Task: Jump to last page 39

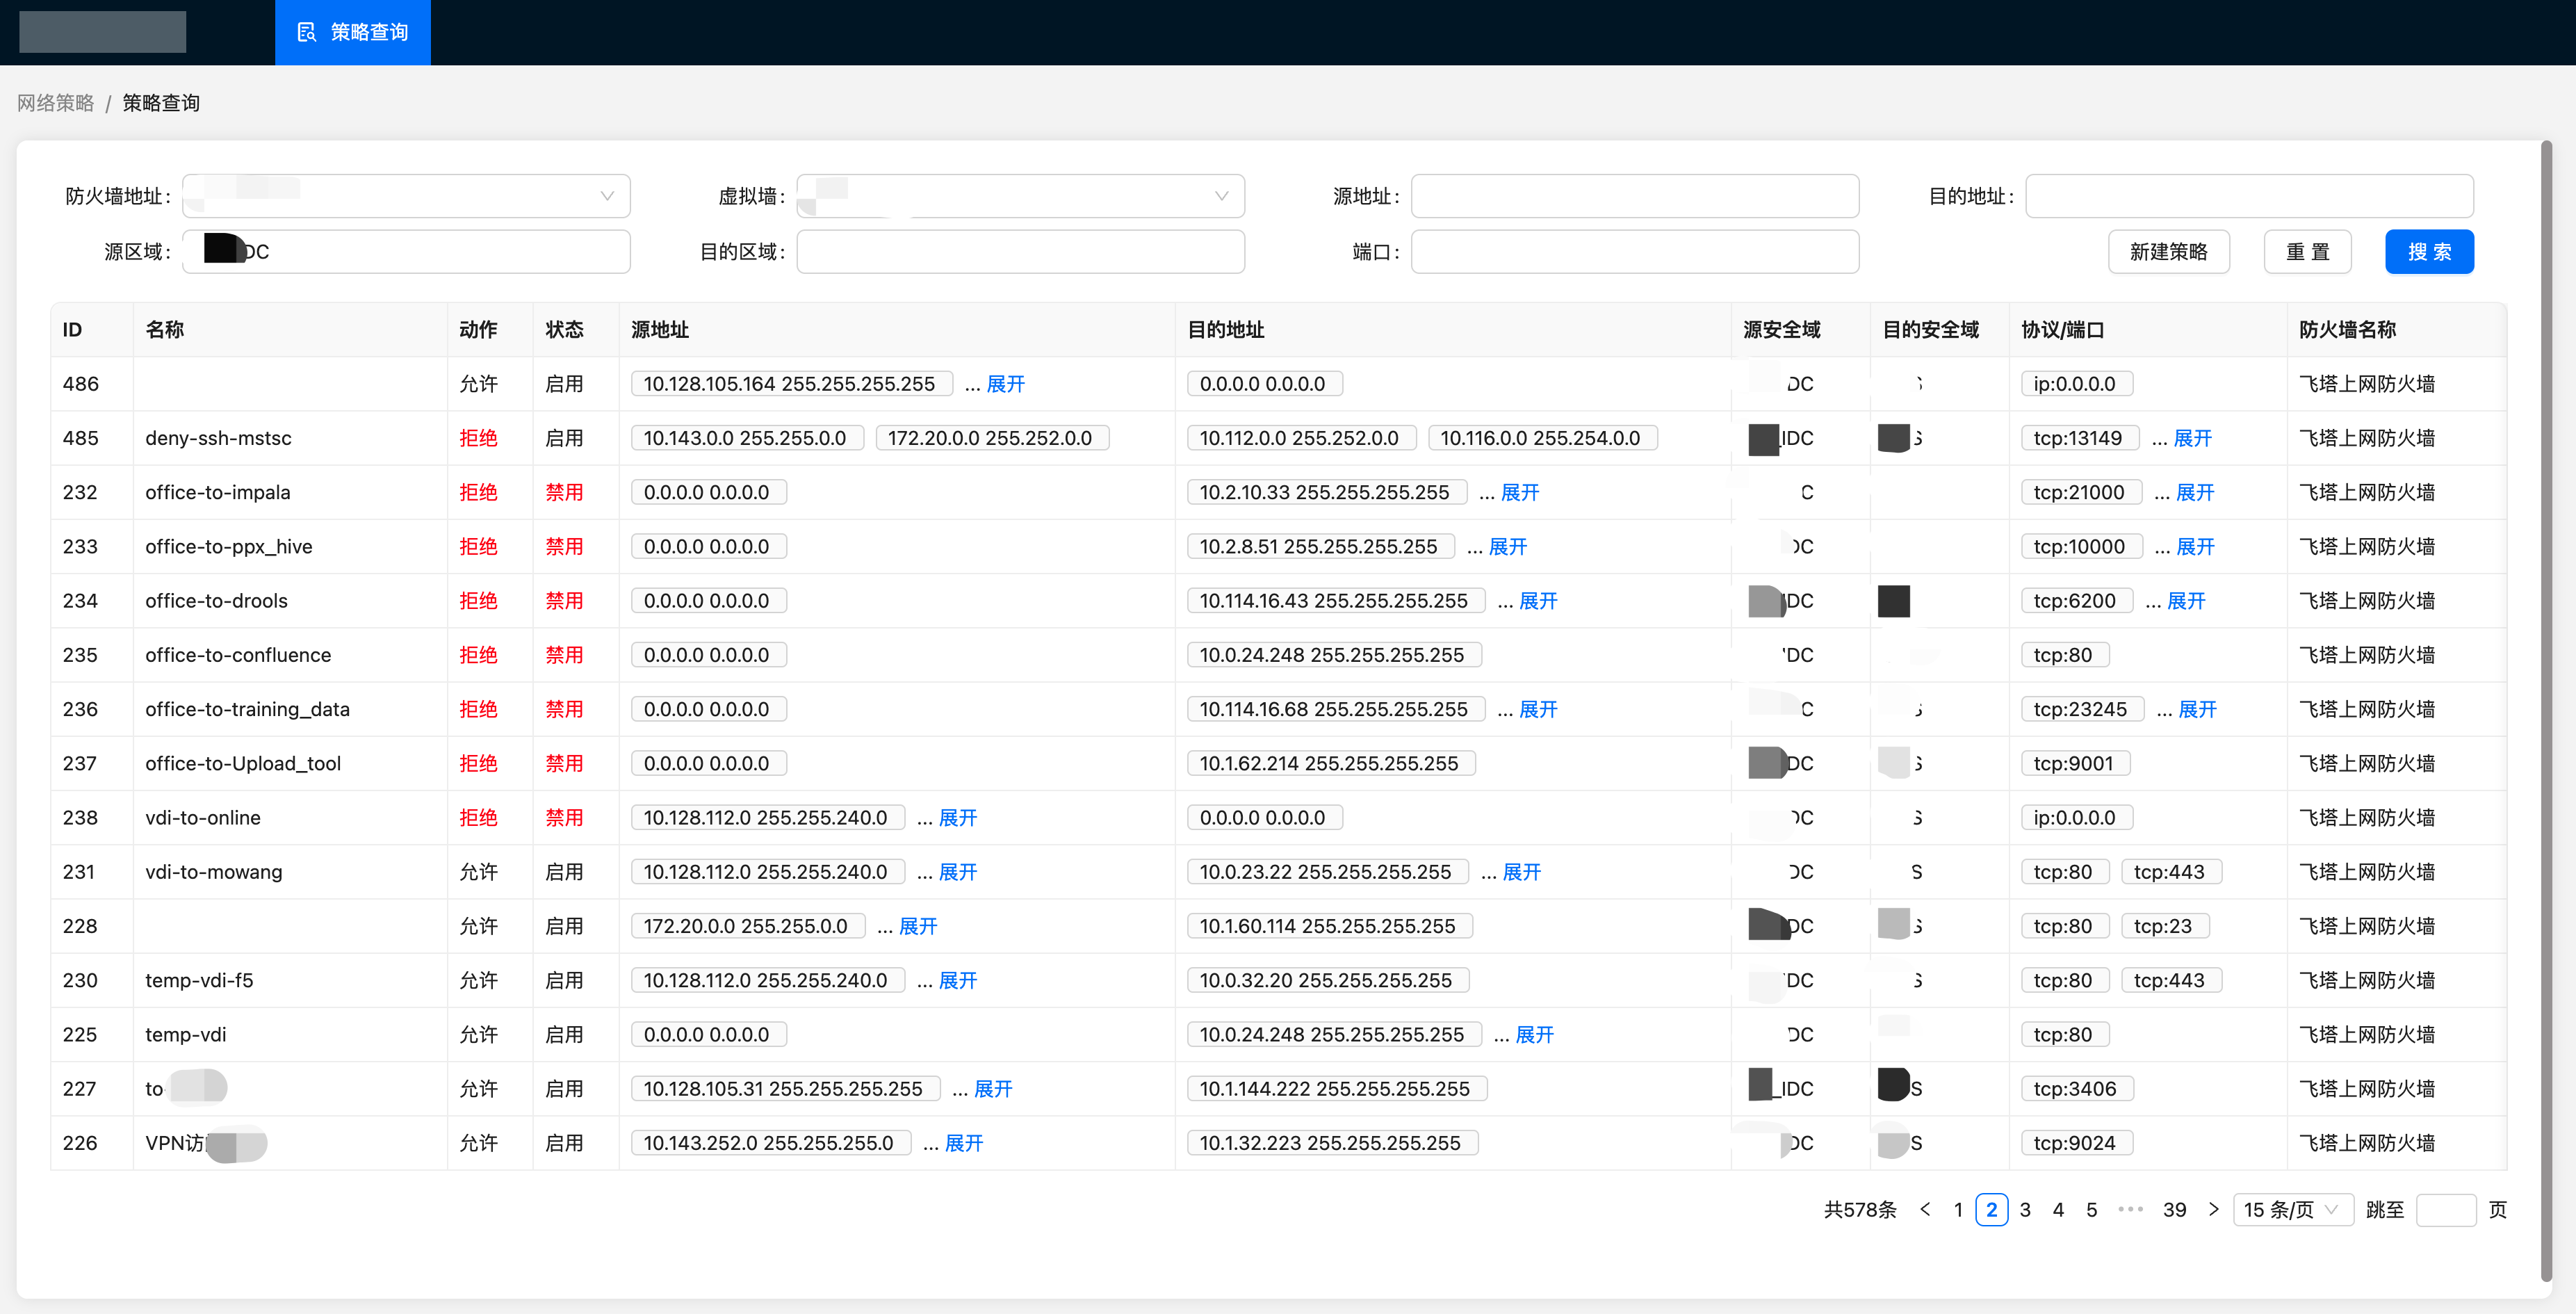Action: click(2174, 1209)
